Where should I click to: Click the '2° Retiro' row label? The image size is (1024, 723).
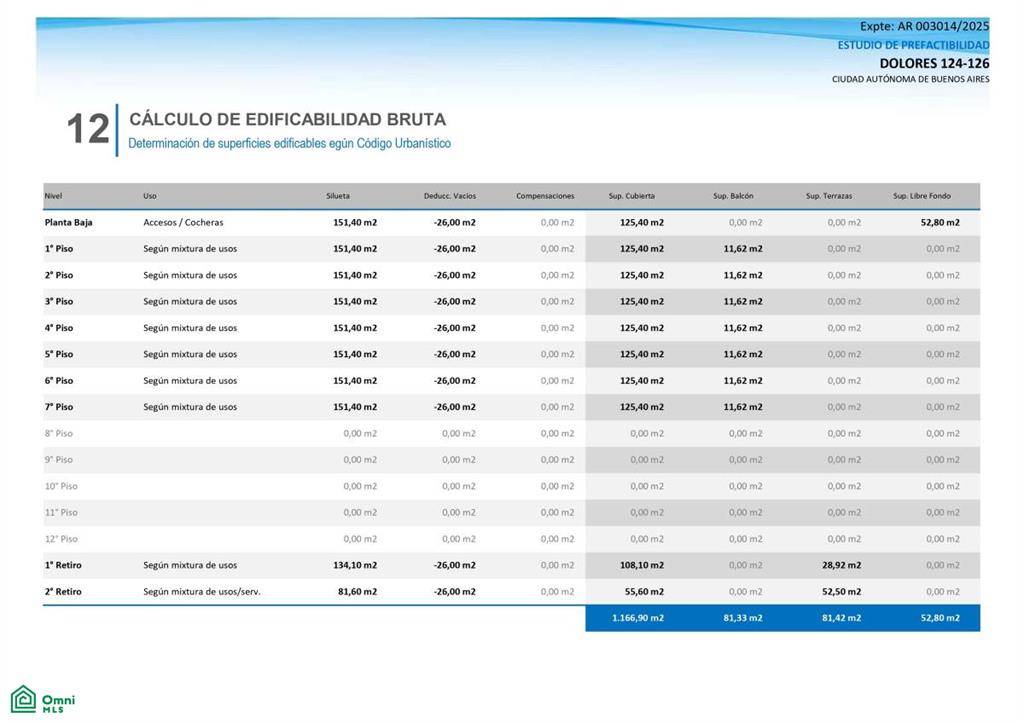pos(63,592)
